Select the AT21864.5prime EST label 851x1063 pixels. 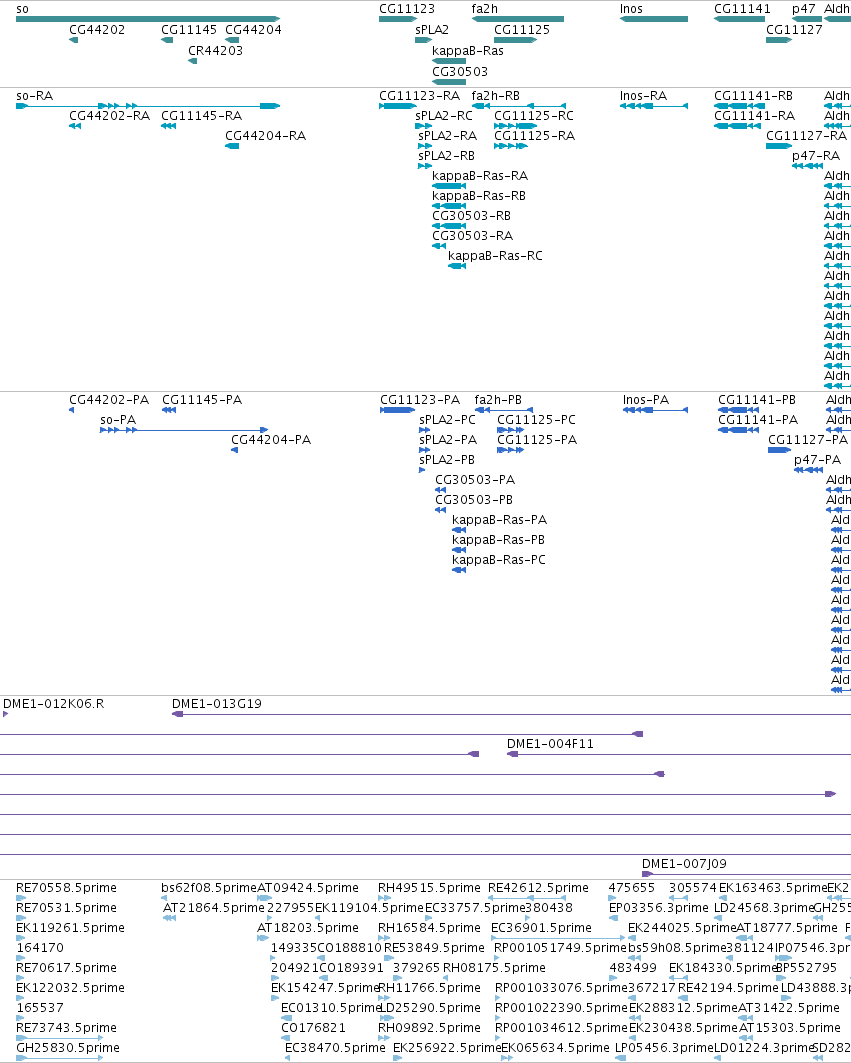coord(214,908)
